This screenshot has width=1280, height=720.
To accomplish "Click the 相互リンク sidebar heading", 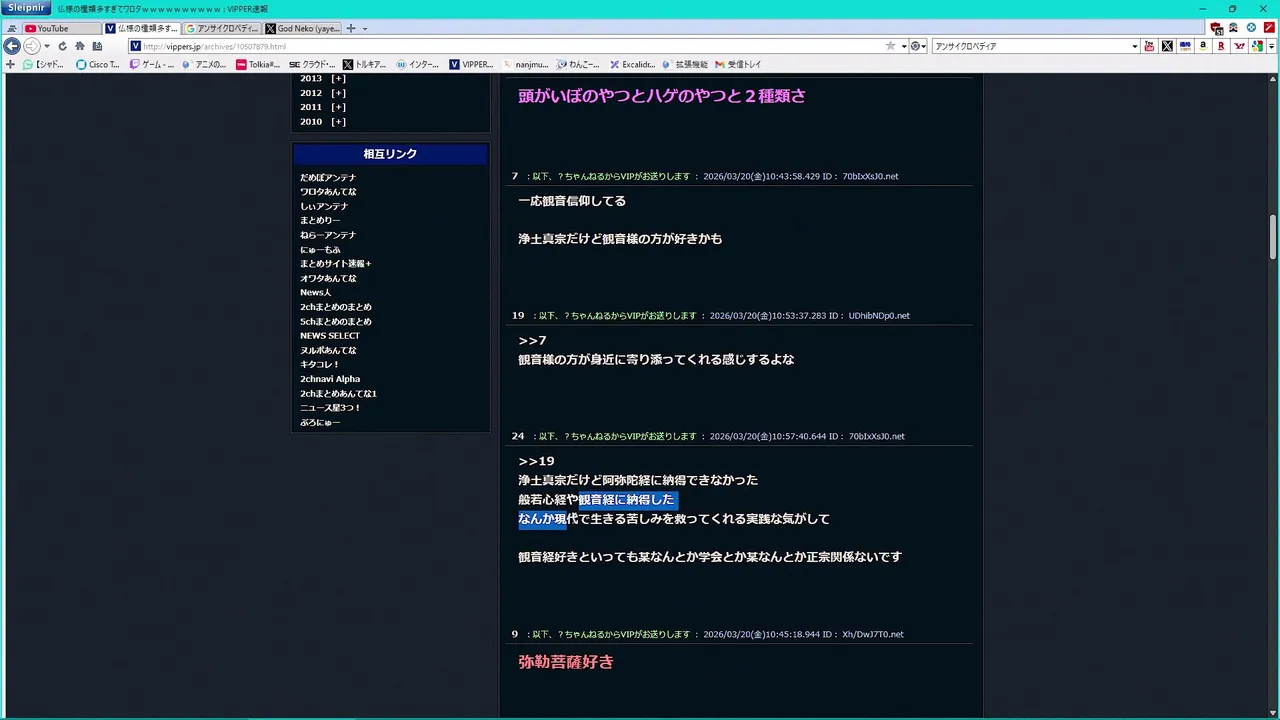I will coord(390,154).
